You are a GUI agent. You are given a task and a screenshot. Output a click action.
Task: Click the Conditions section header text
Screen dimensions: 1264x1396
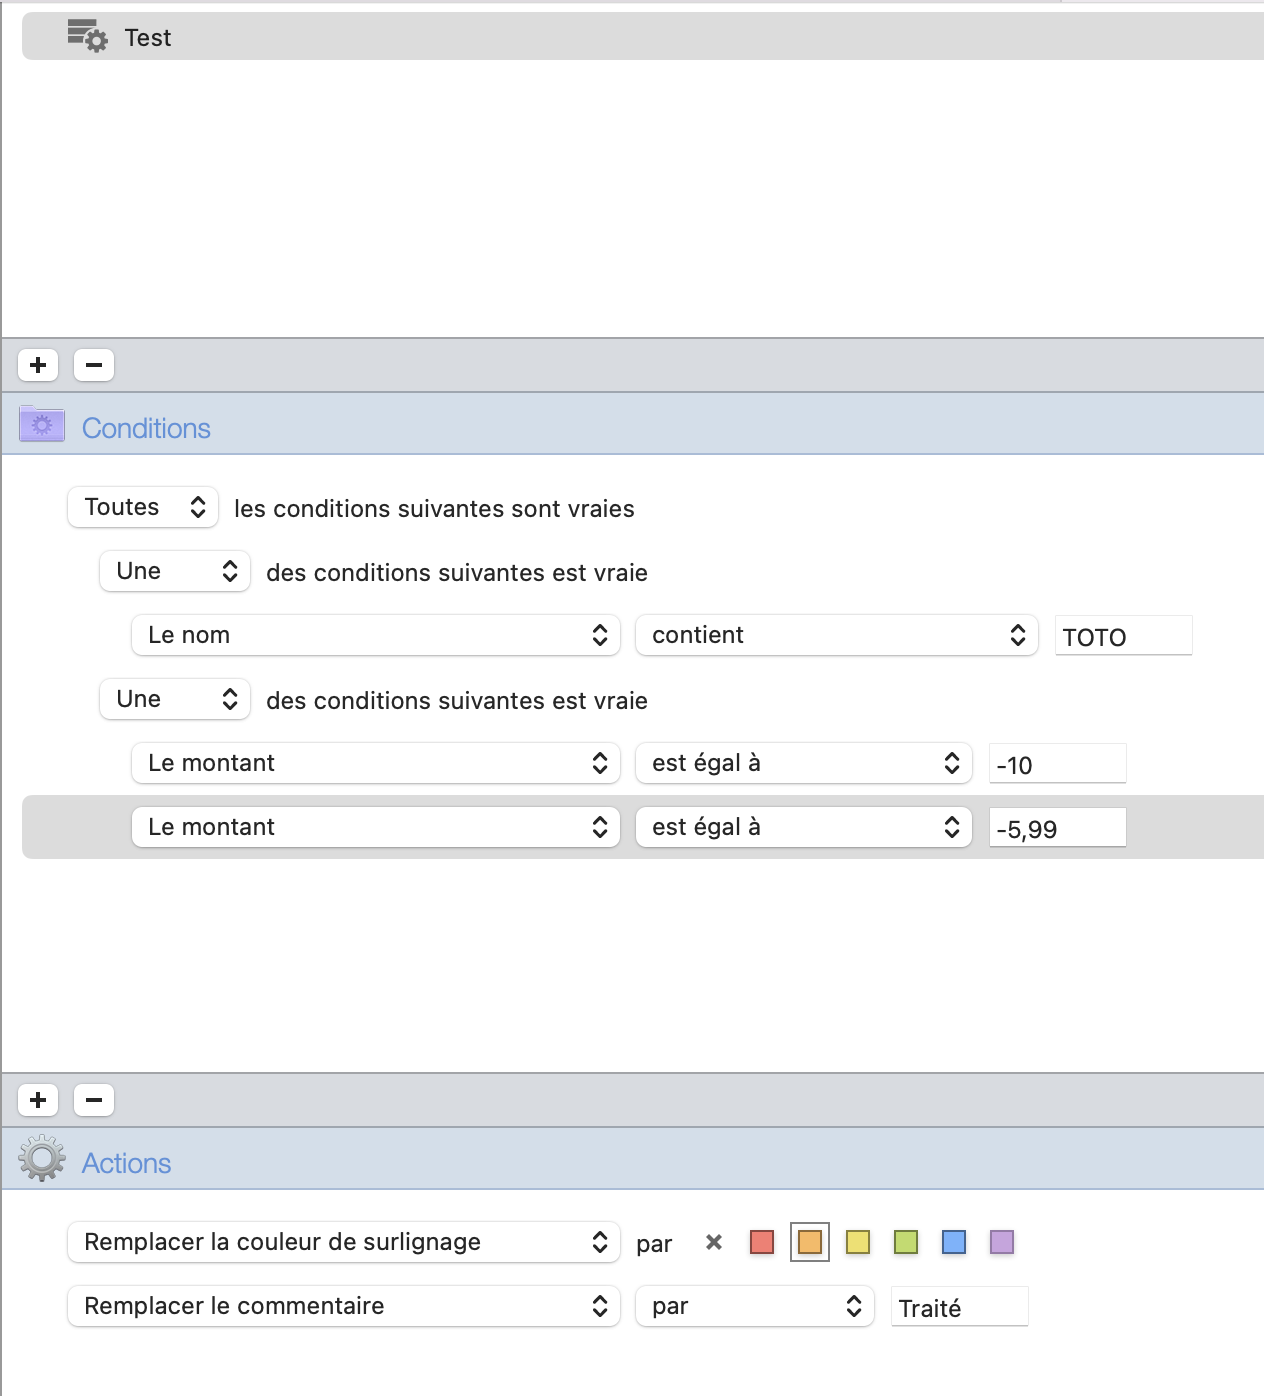[x=146, y=428]
